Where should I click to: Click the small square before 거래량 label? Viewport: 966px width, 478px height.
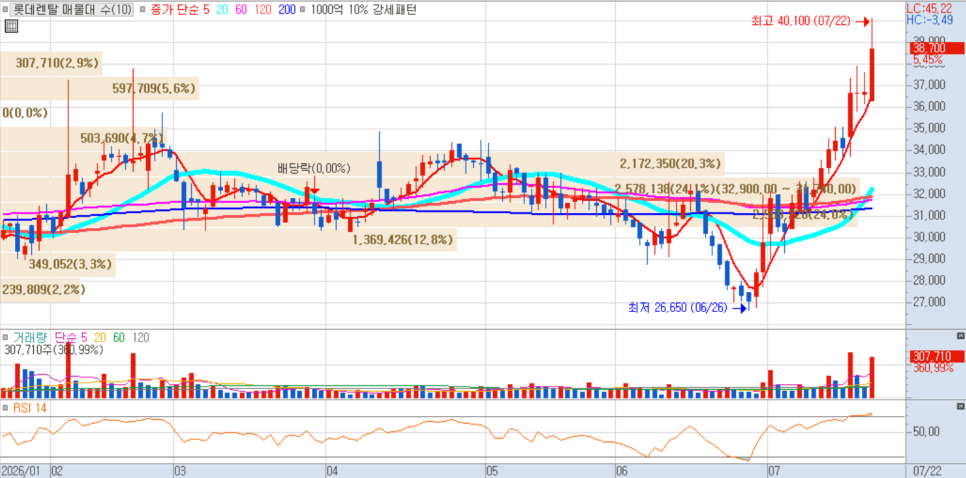[x=6, y=338]
